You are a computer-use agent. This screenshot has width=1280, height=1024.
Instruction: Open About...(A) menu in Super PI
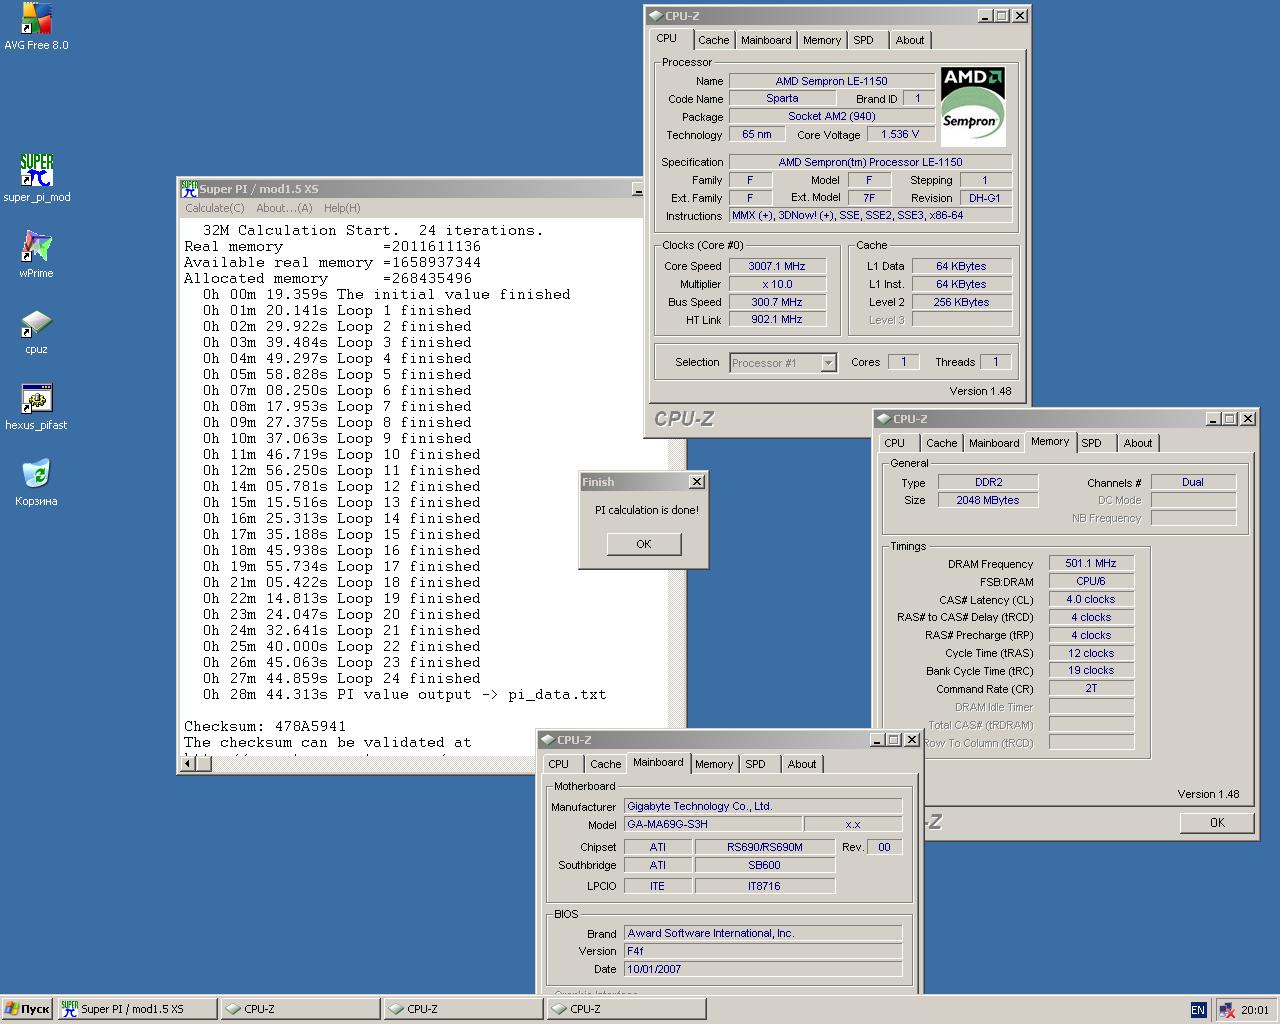pos(284,208)
